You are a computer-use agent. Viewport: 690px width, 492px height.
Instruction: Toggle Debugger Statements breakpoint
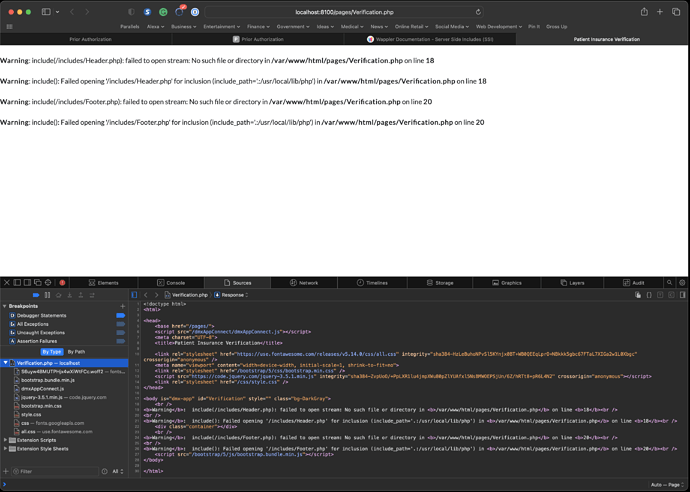click(120, 316)
